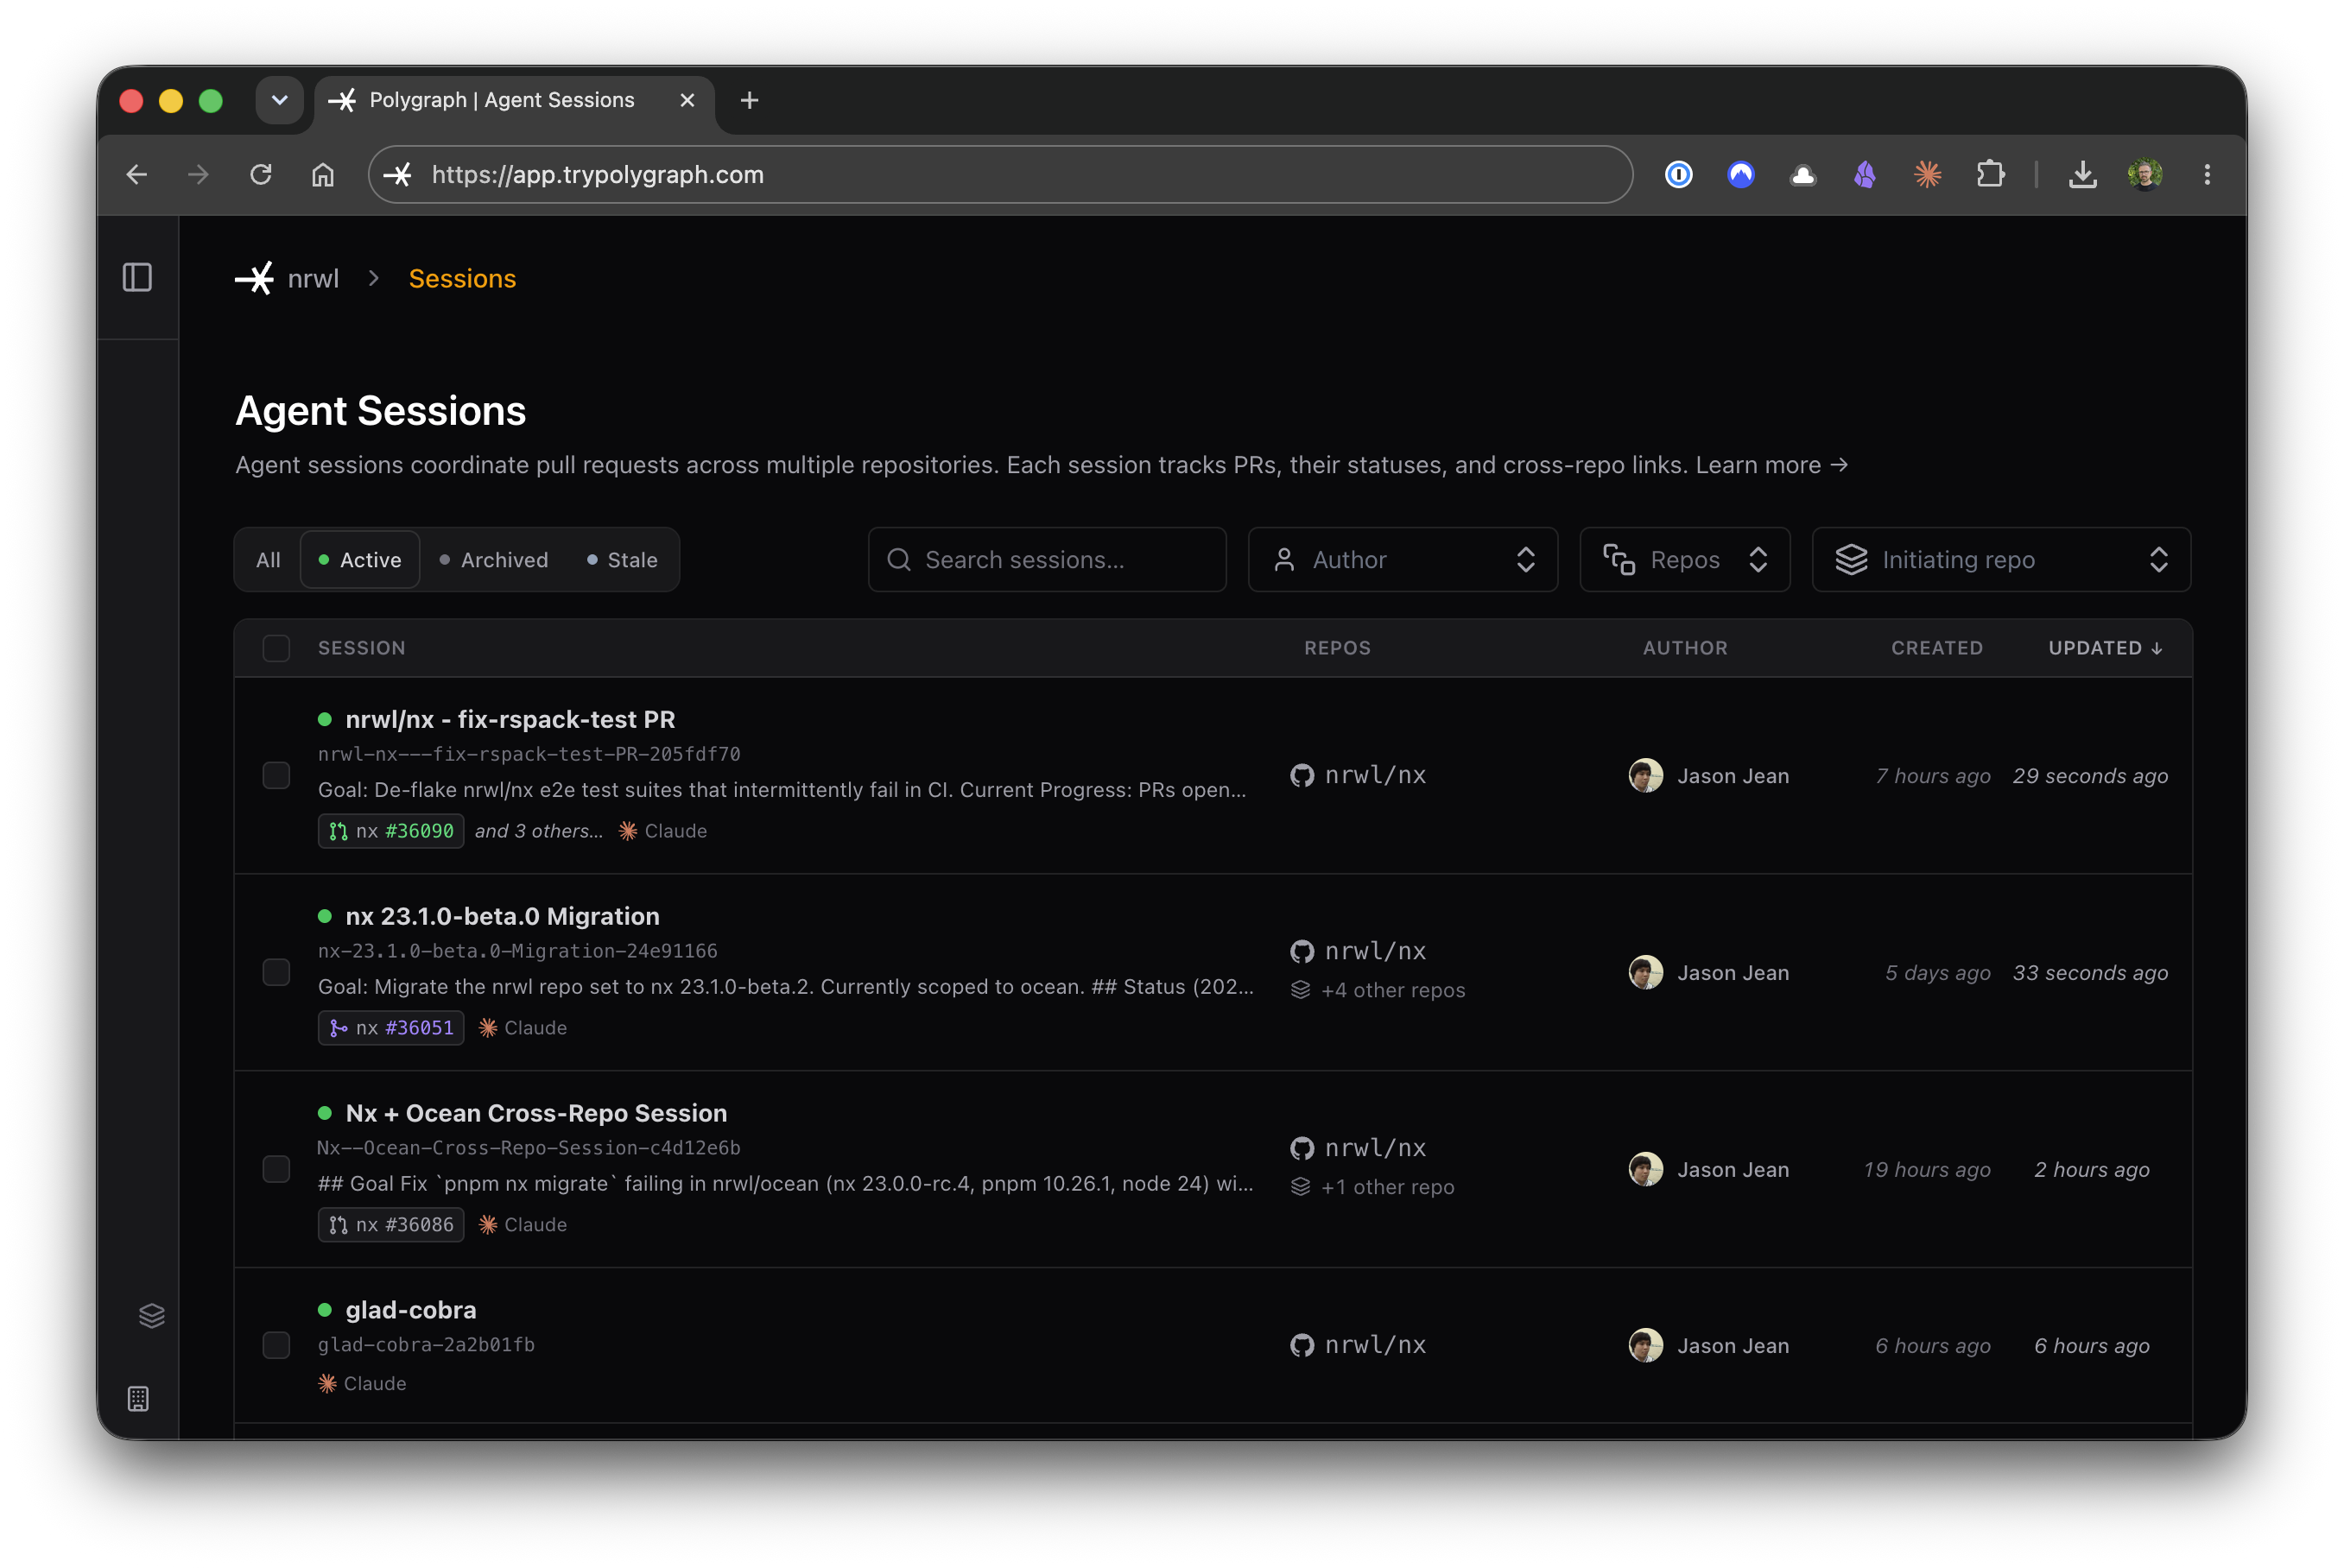Open the nrwl breadcrumb link
The width and height of the screenshot is (2344, 1568).
click(x=313, y=278)
